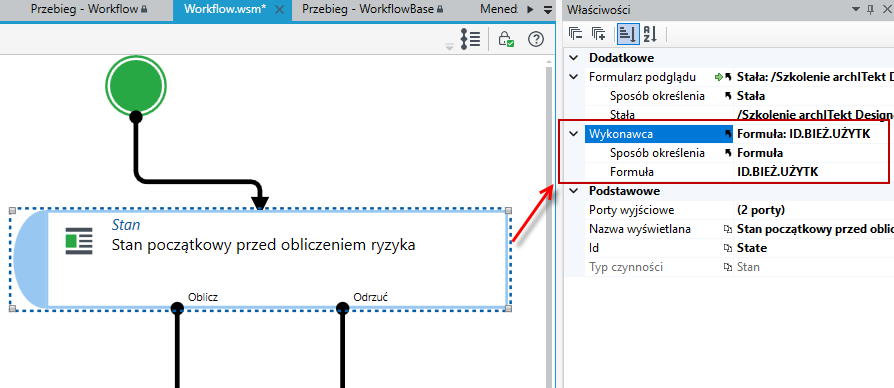
Task: Open help question mark icon
Action: click(x=536, y=39)
